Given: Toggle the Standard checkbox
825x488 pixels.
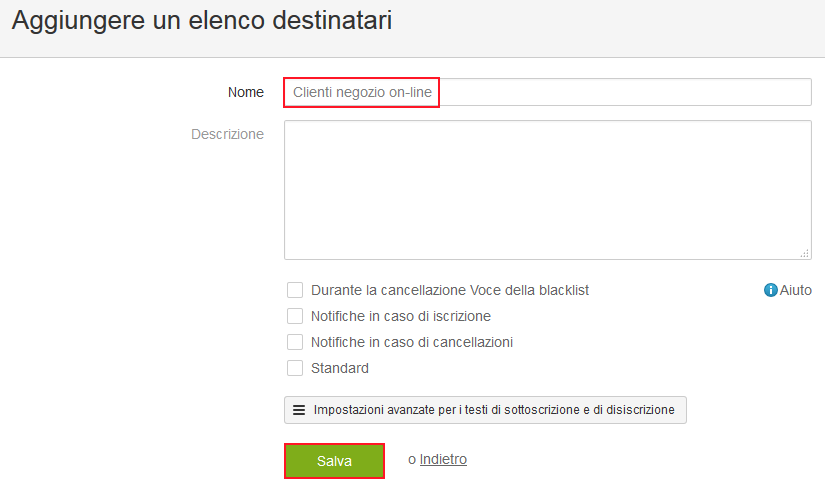Looking at the screenshot, I should coord(295,368).
